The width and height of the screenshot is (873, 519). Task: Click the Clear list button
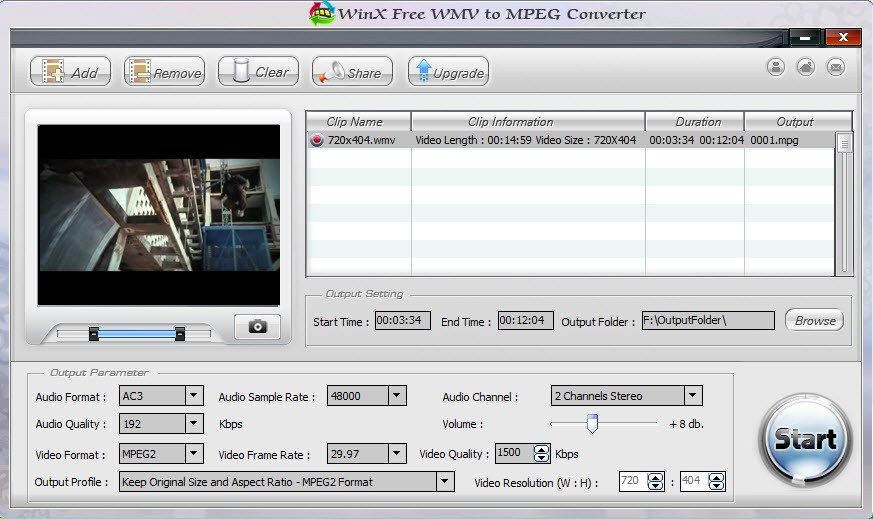(258, 72)
